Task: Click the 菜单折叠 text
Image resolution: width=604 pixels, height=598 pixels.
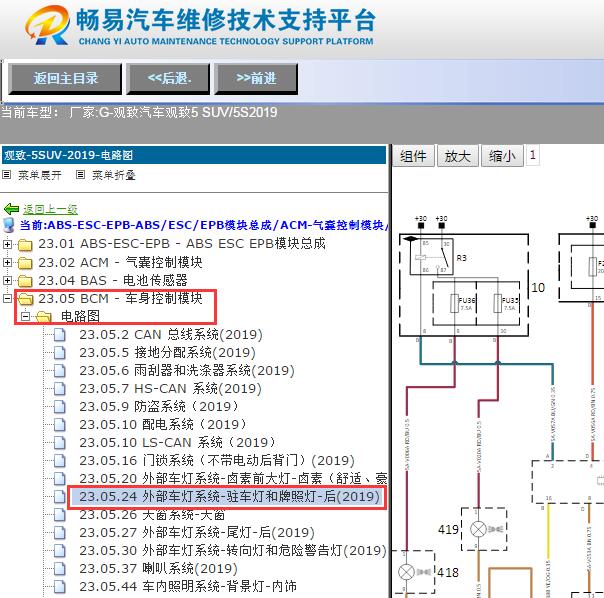Action: 114,175
